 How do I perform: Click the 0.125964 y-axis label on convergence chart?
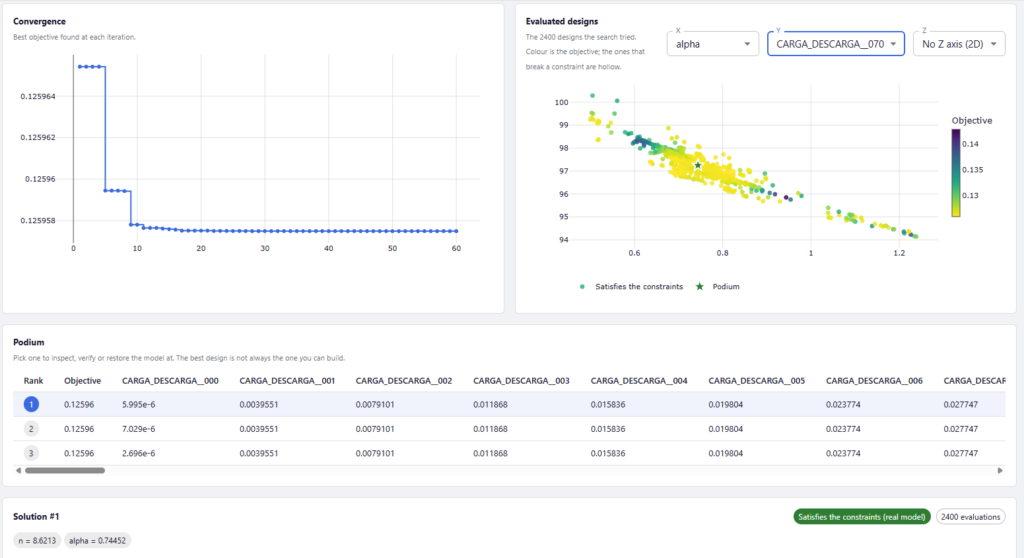(38, 96)
